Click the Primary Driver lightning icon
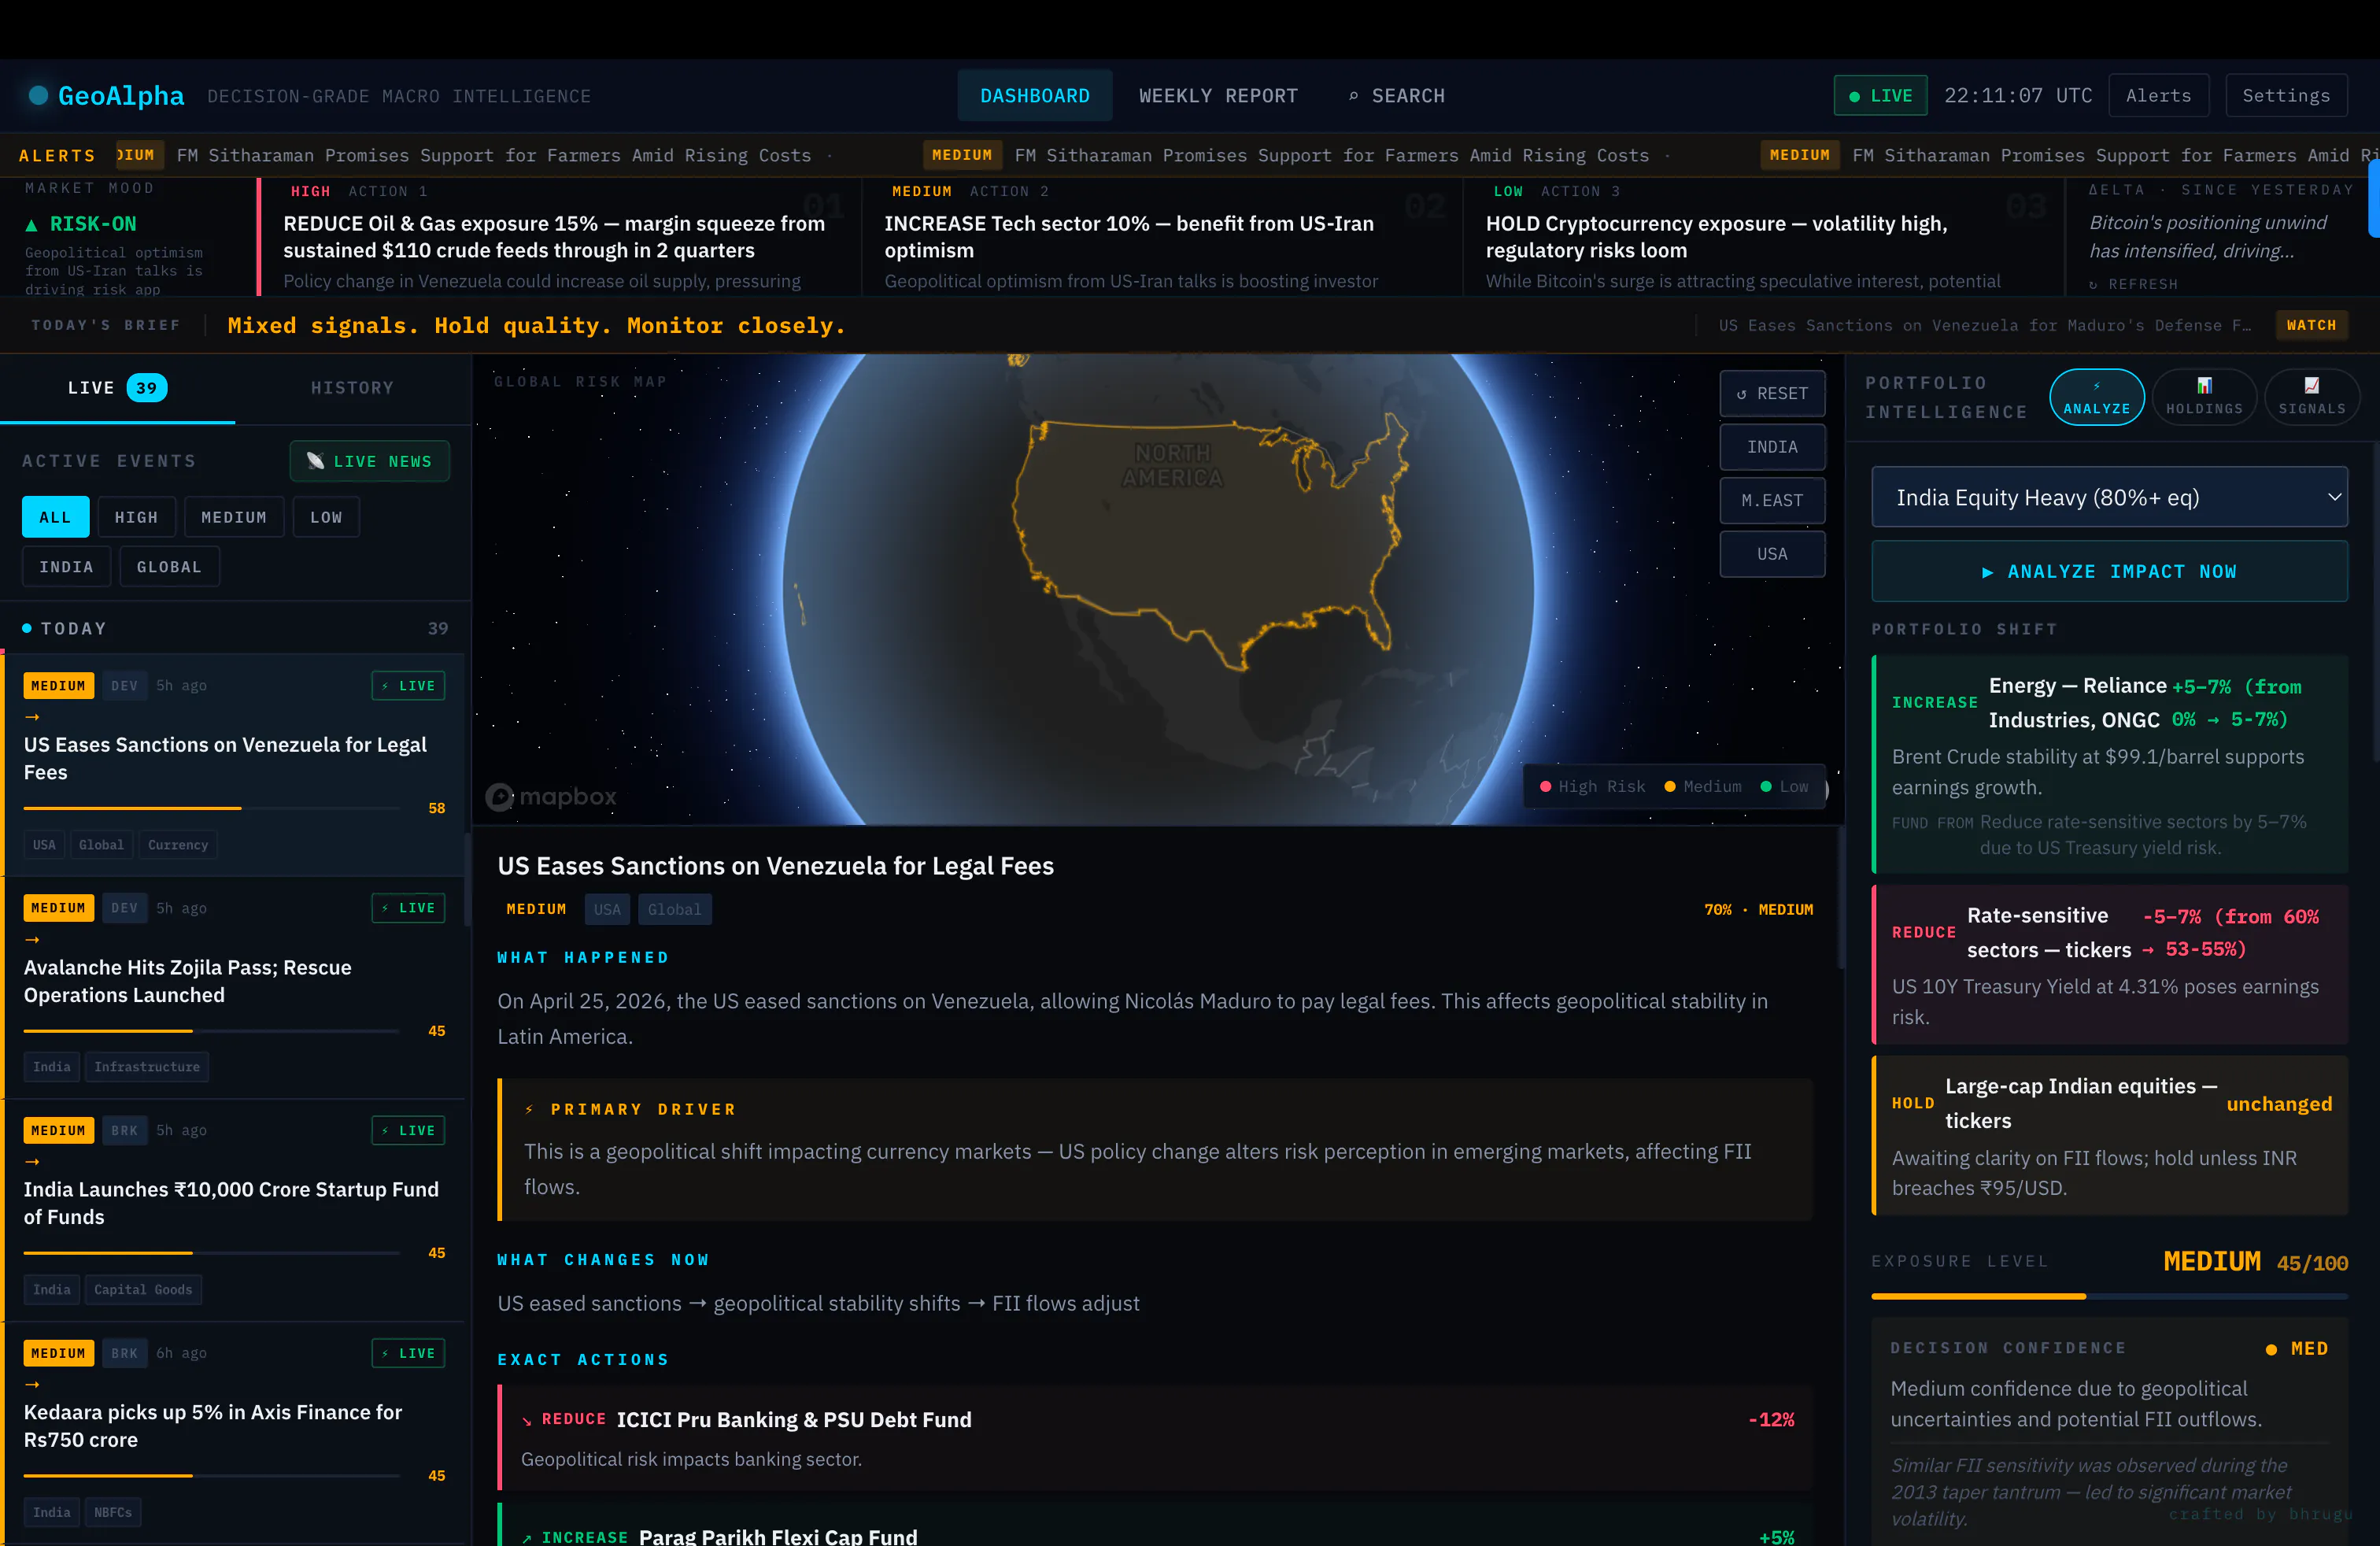 (529, 1110)
